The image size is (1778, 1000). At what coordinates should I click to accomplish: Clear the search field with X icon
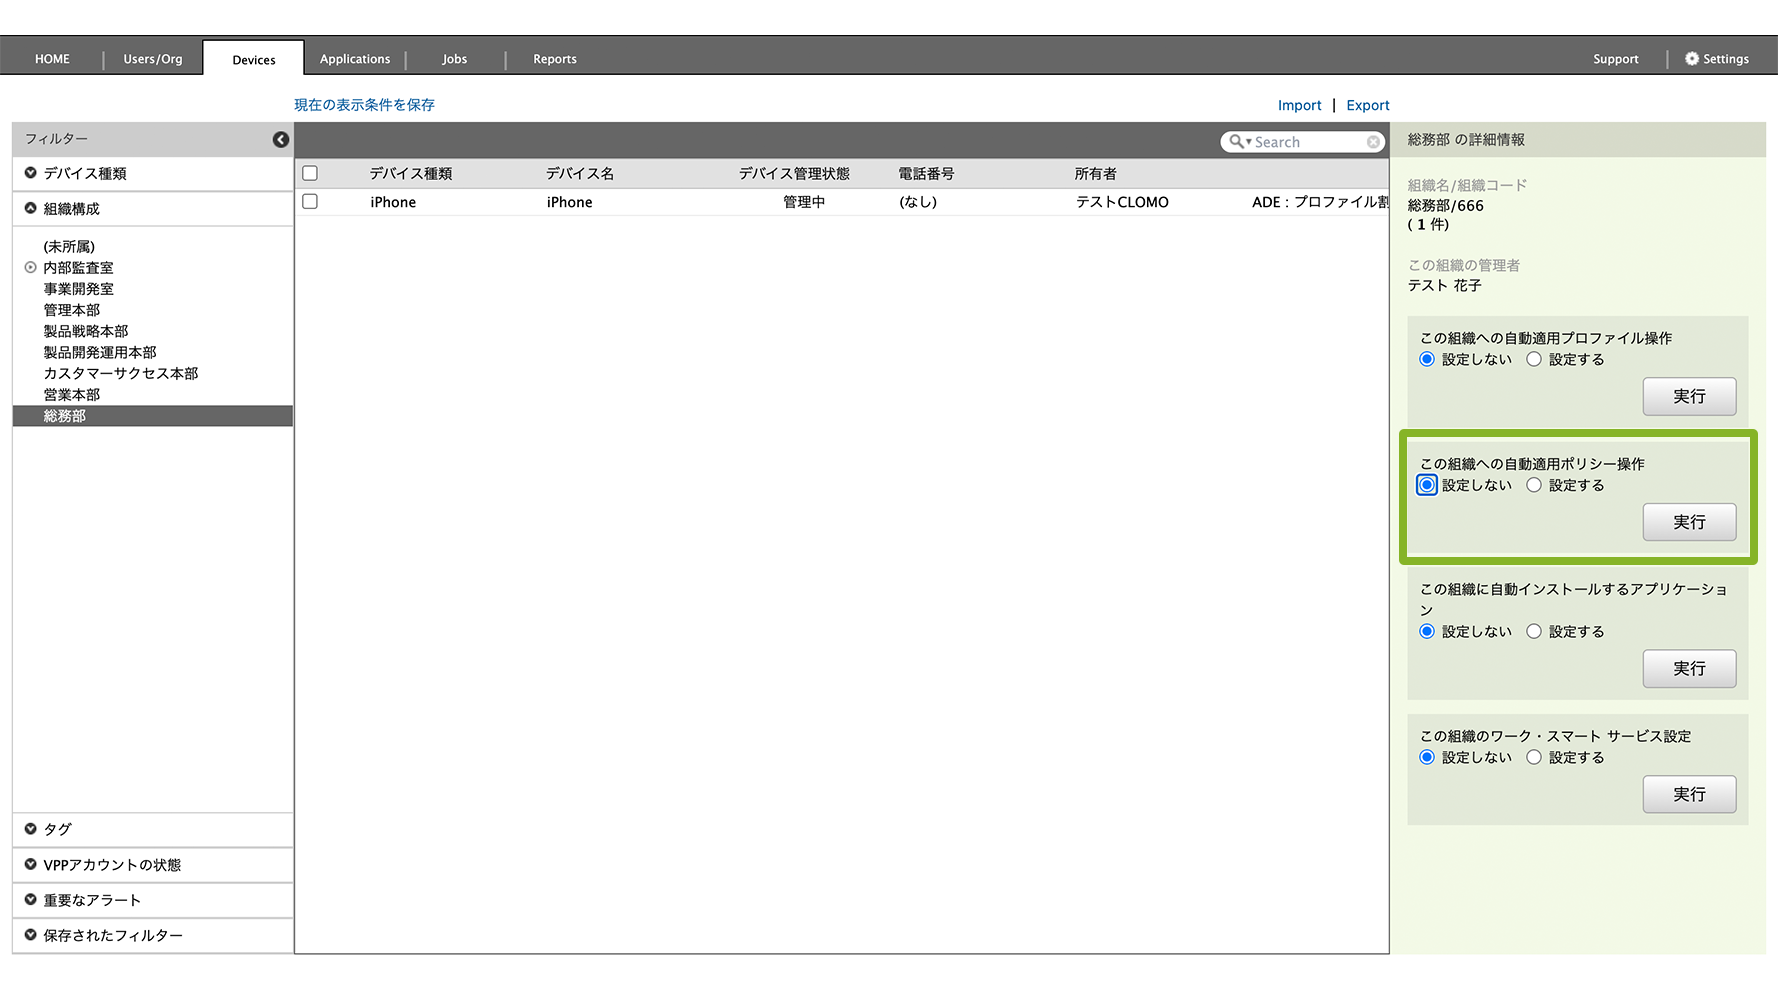click(1373, 142)
